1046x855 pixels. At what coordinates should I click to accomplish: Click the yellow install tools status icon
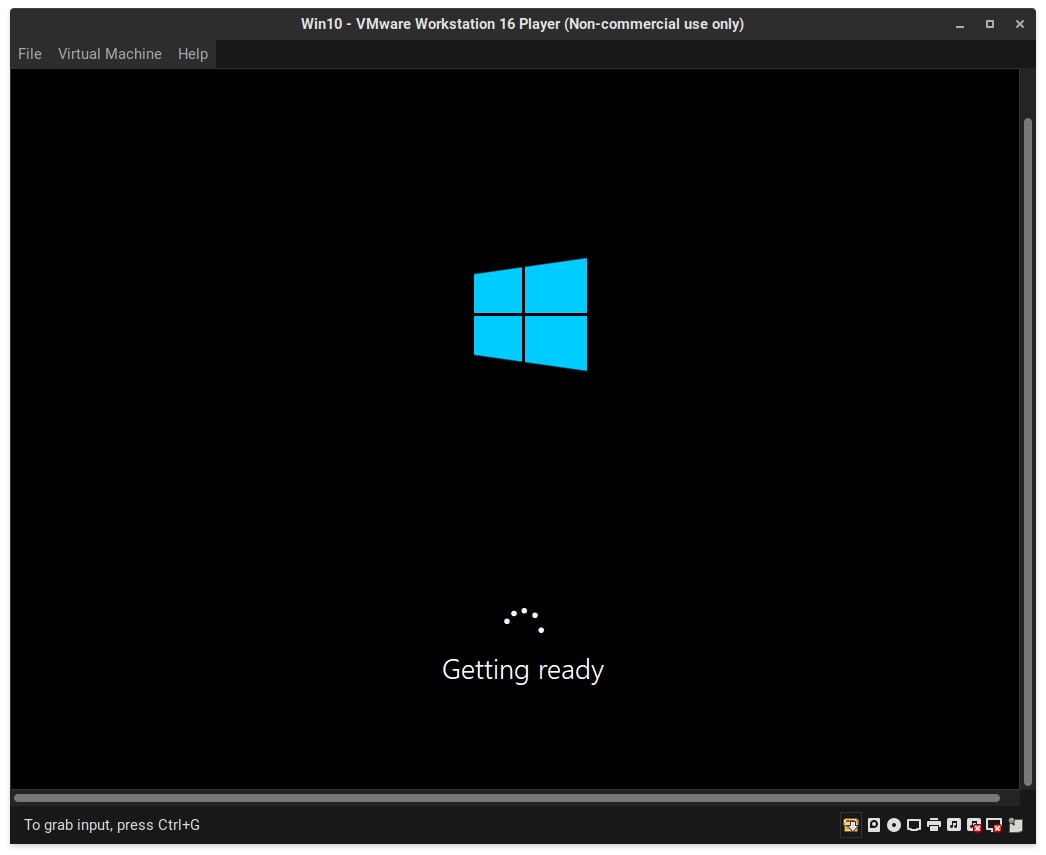[851, 825]
